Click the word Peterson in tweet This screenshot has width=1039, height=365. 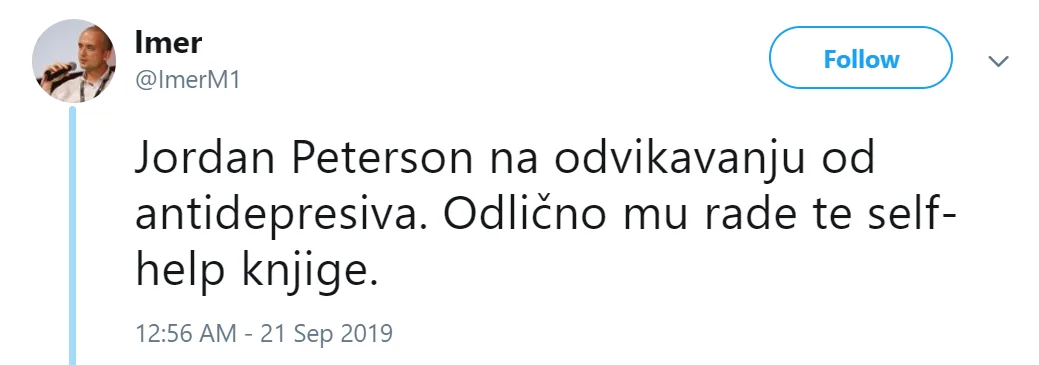[x=383, y=159]
